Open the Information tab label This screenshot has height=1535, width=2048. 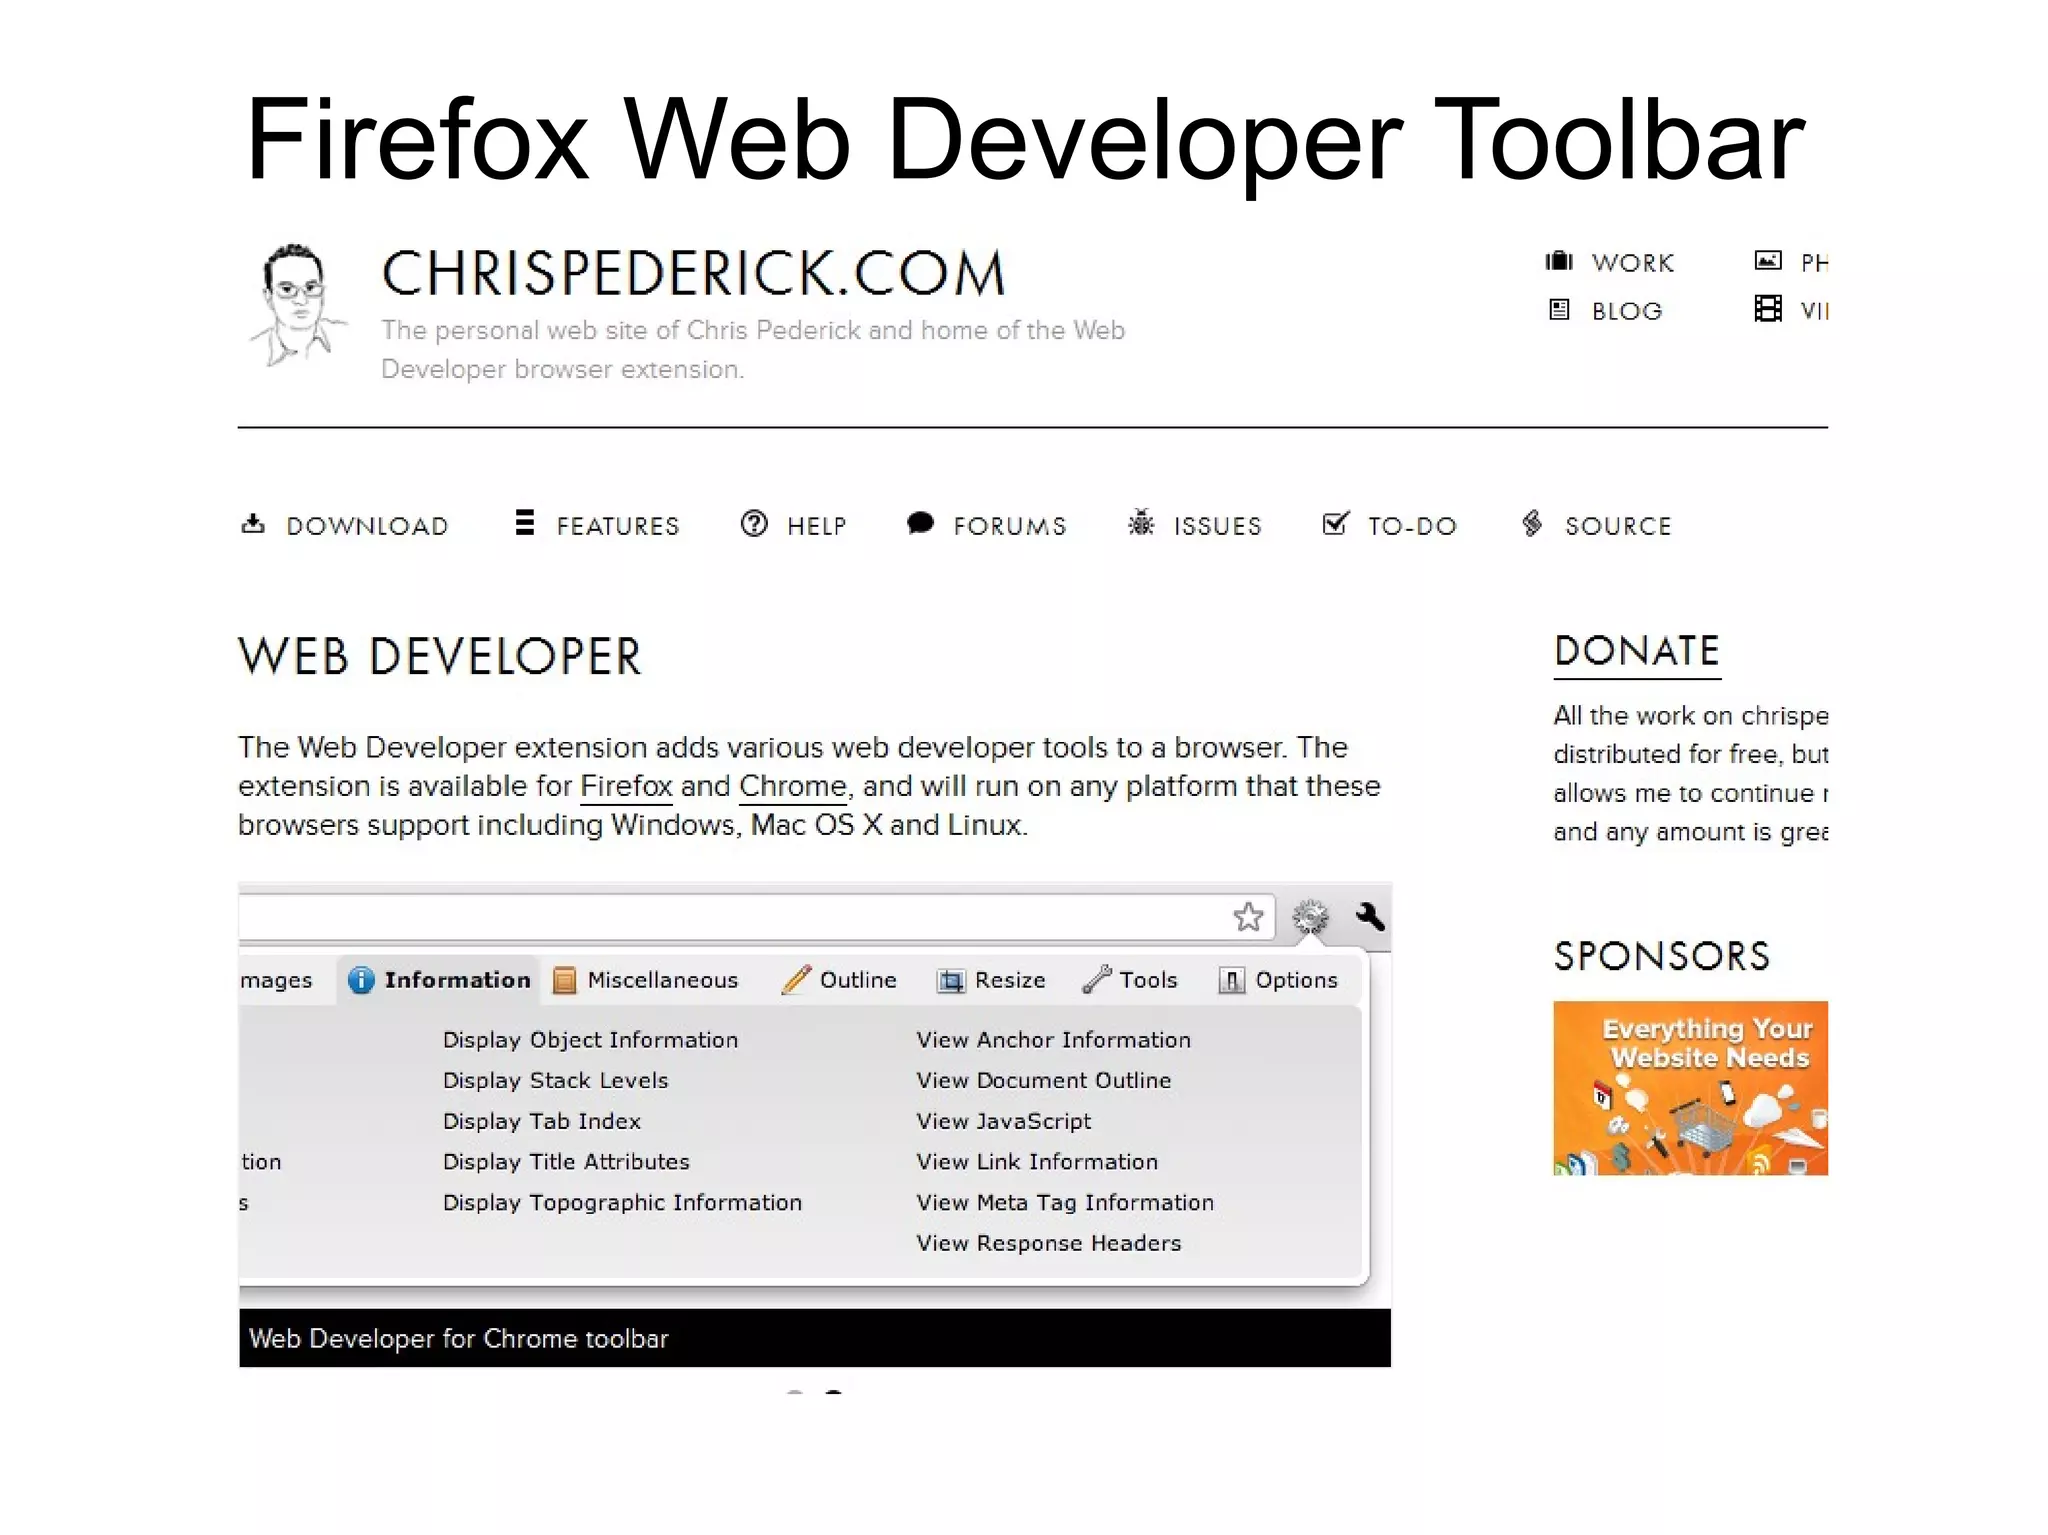pos(457,980)
